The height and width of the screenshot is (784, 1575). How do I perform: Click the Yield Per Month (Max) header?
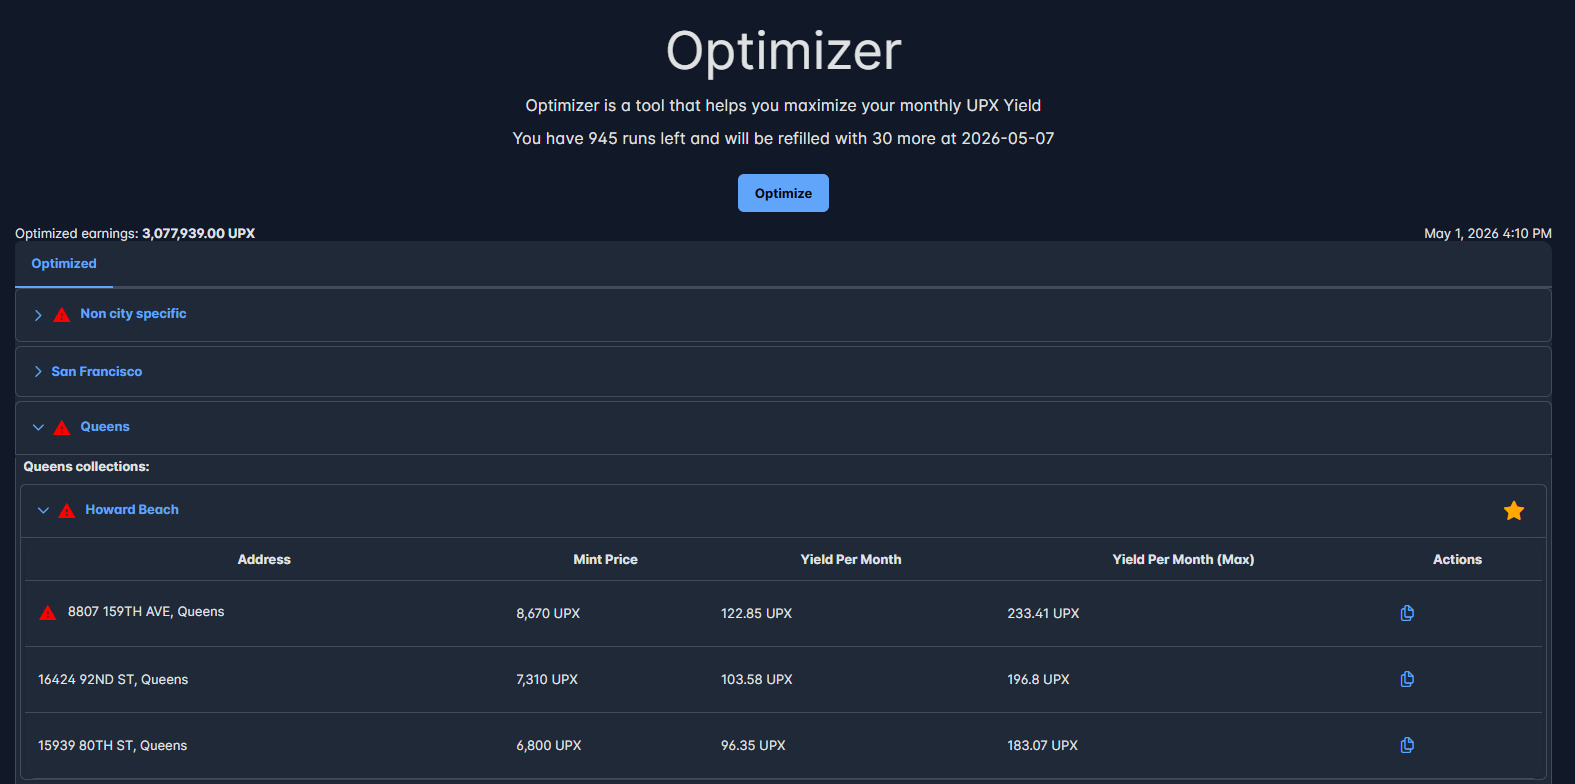tap(1183, 560)
